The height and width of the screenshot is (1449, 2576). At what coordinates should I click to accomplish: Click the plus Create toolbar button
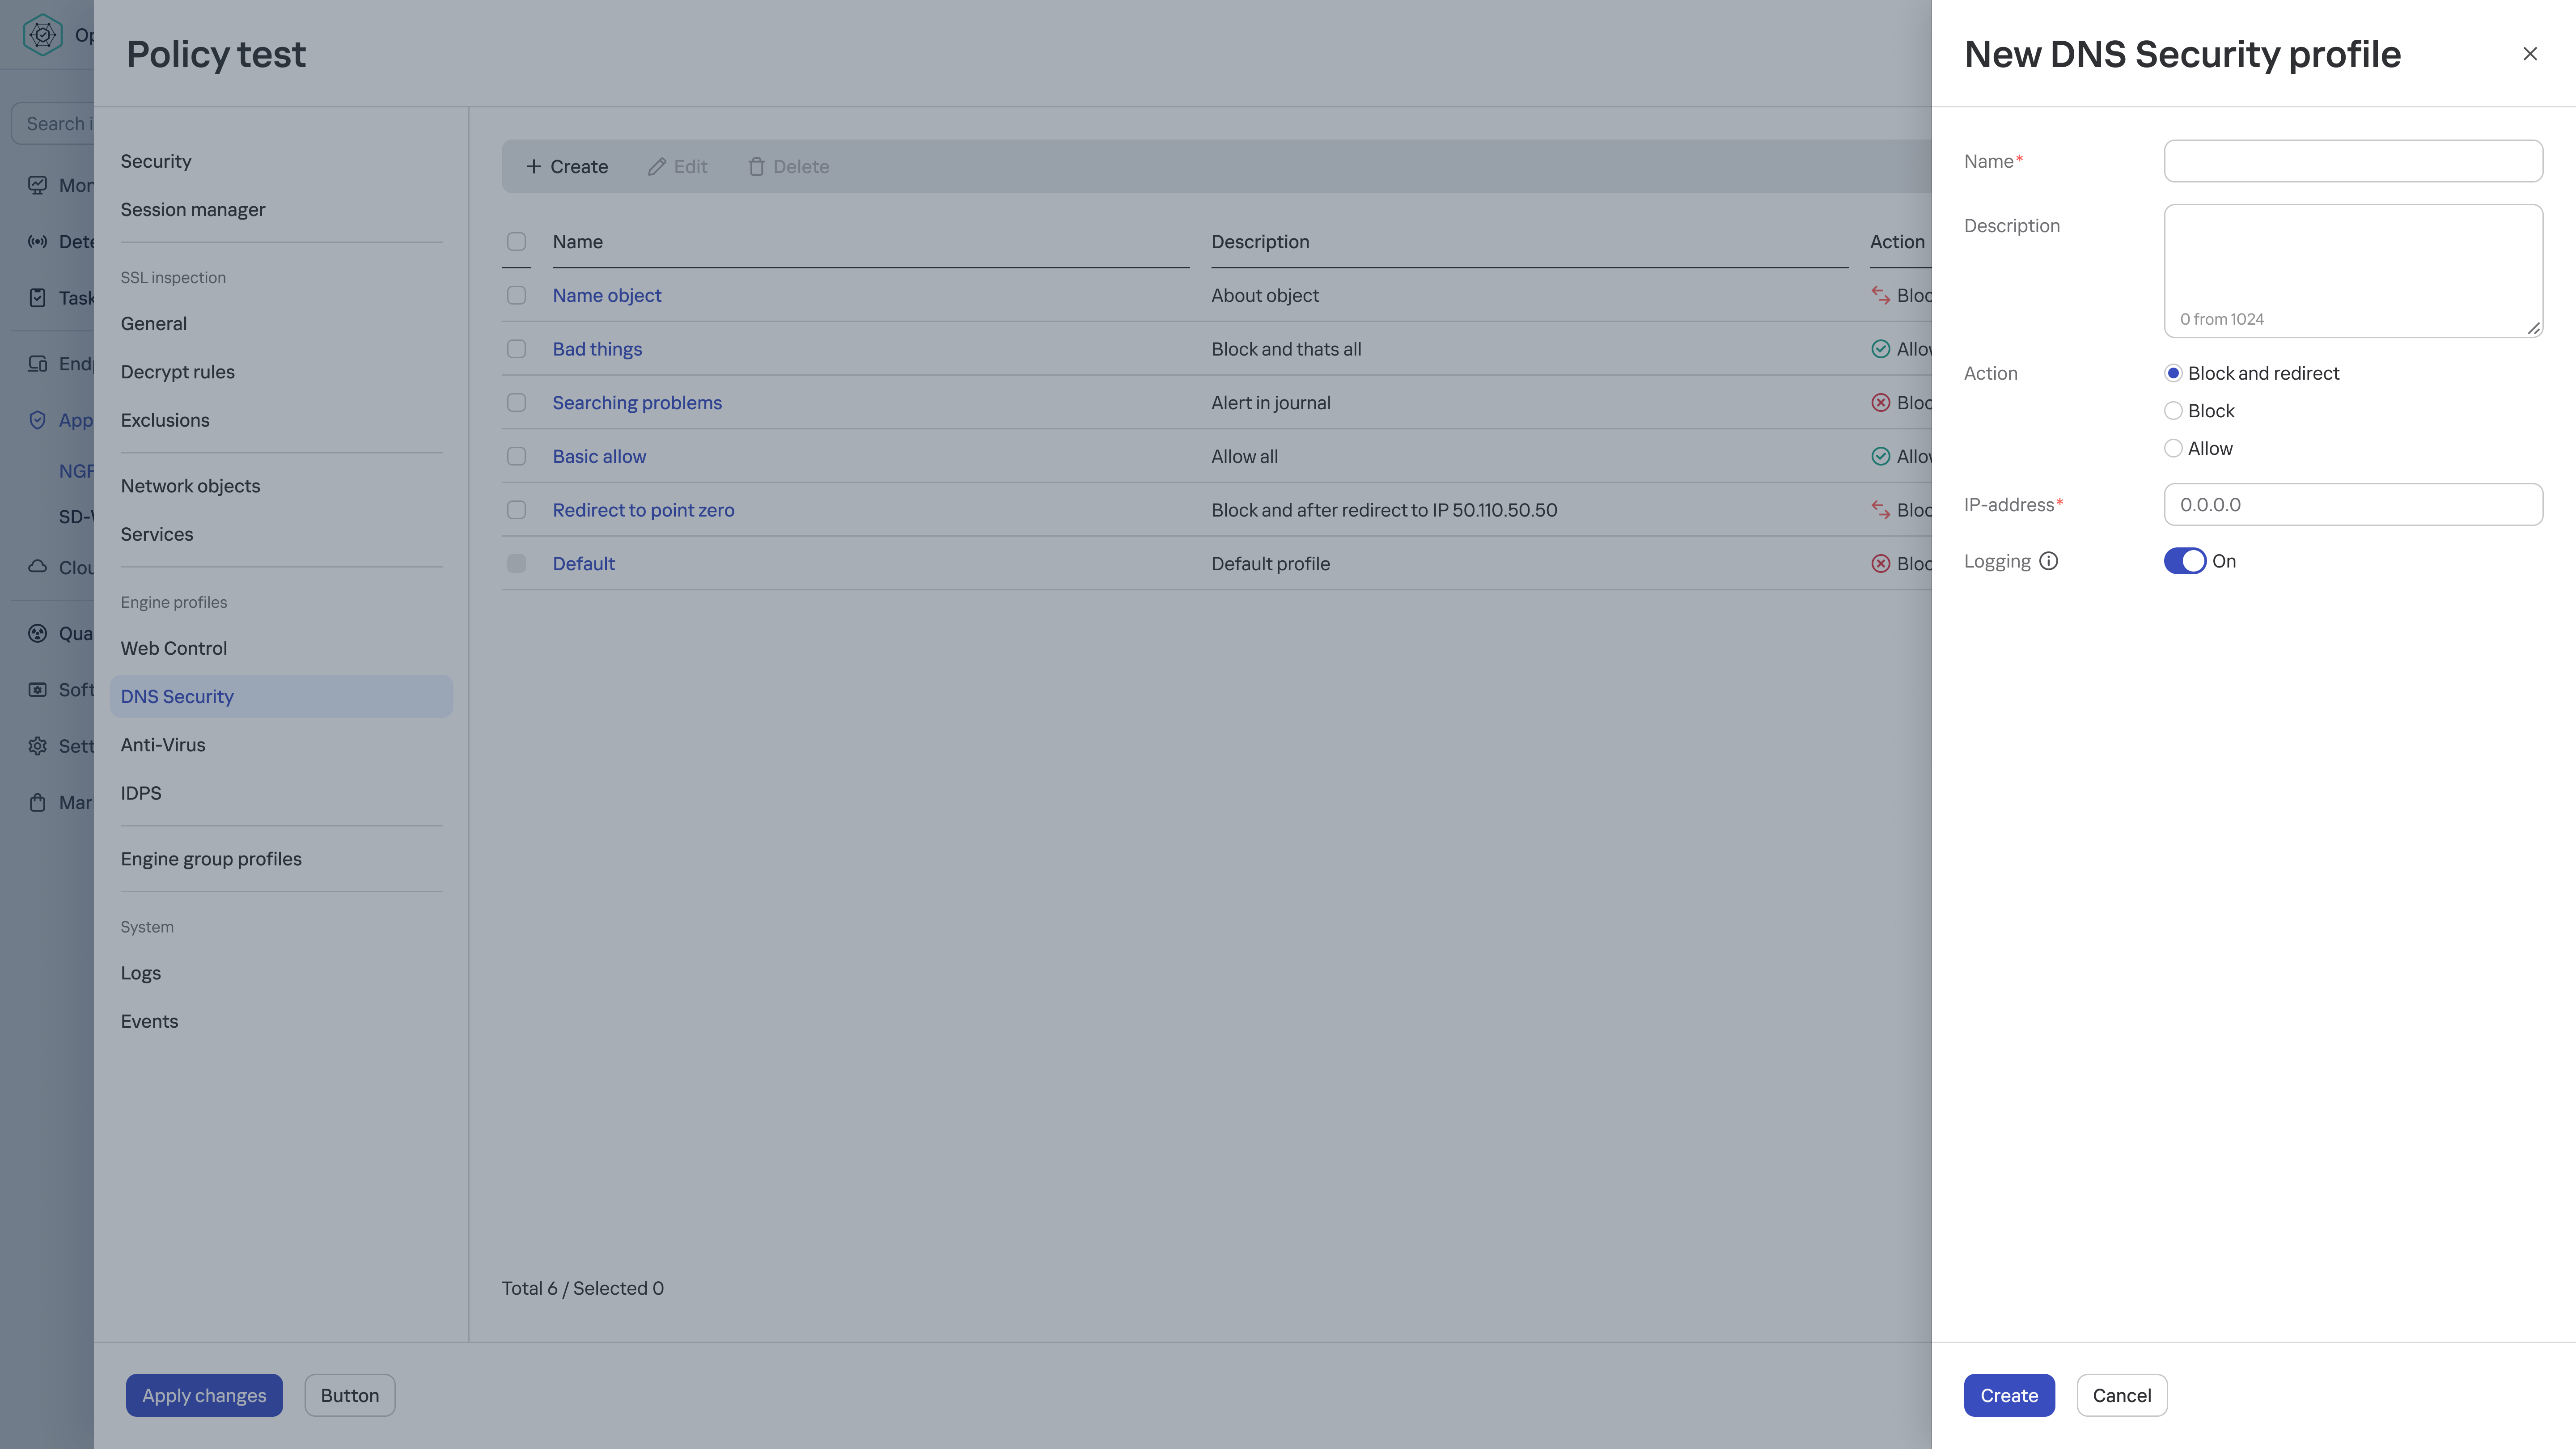coord(566,167)
